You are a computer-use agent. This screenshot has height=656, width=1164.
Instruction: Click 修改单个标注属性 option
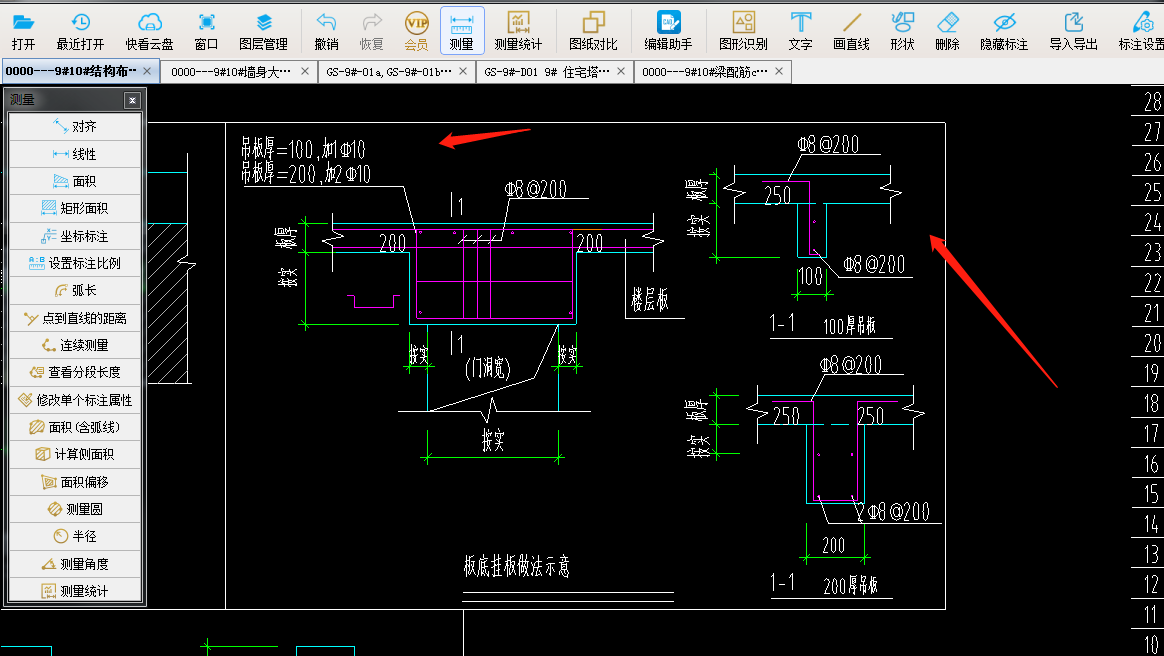tap(74, 400)
